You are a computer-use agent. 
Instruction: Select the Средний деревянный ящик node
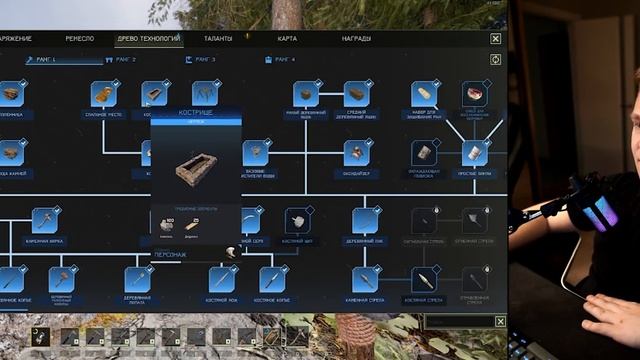pyautogui.click(x=357, y=94)
